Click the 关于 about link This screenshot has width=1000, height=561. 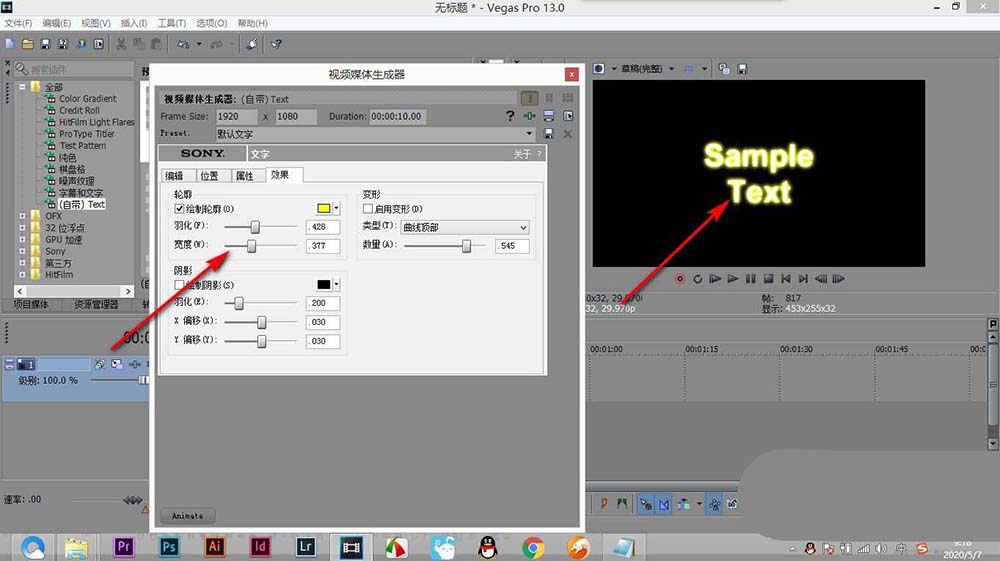[x=522, y=154]
